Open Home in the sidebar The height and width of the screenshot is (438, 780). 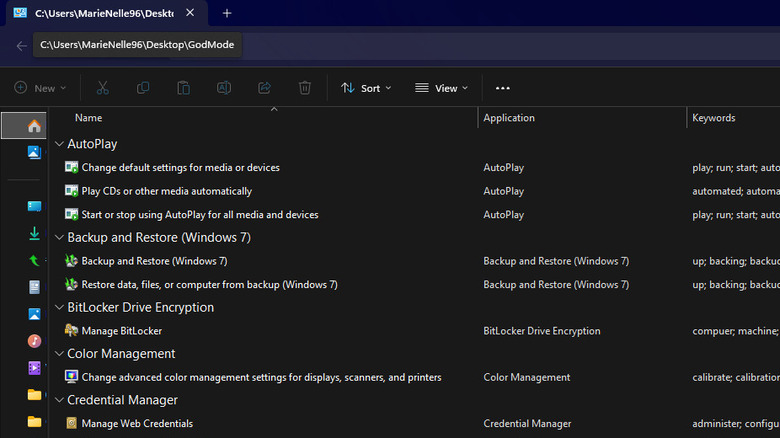[34, 125]
